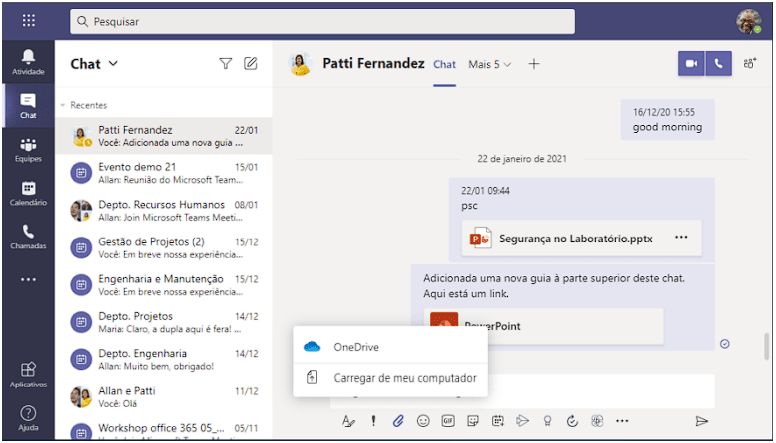Open the PowerPoint tab link card

[543, 326]
